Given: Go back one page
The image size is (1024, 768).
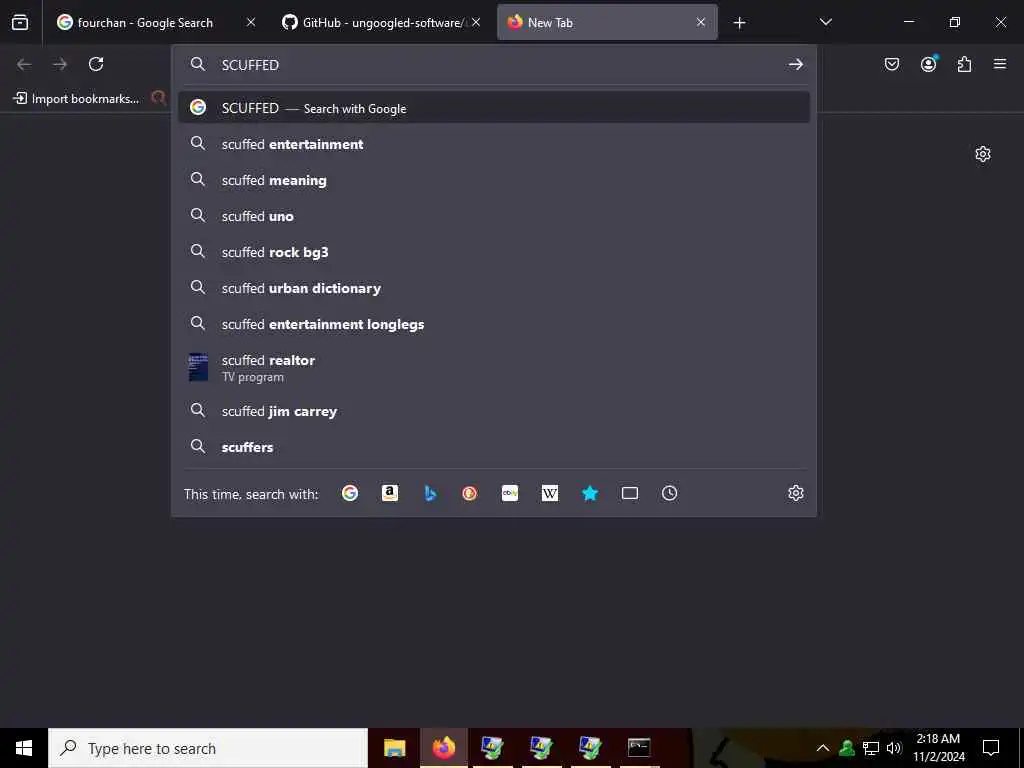Looking at the screenshot, I should click(x=24, y=64).
